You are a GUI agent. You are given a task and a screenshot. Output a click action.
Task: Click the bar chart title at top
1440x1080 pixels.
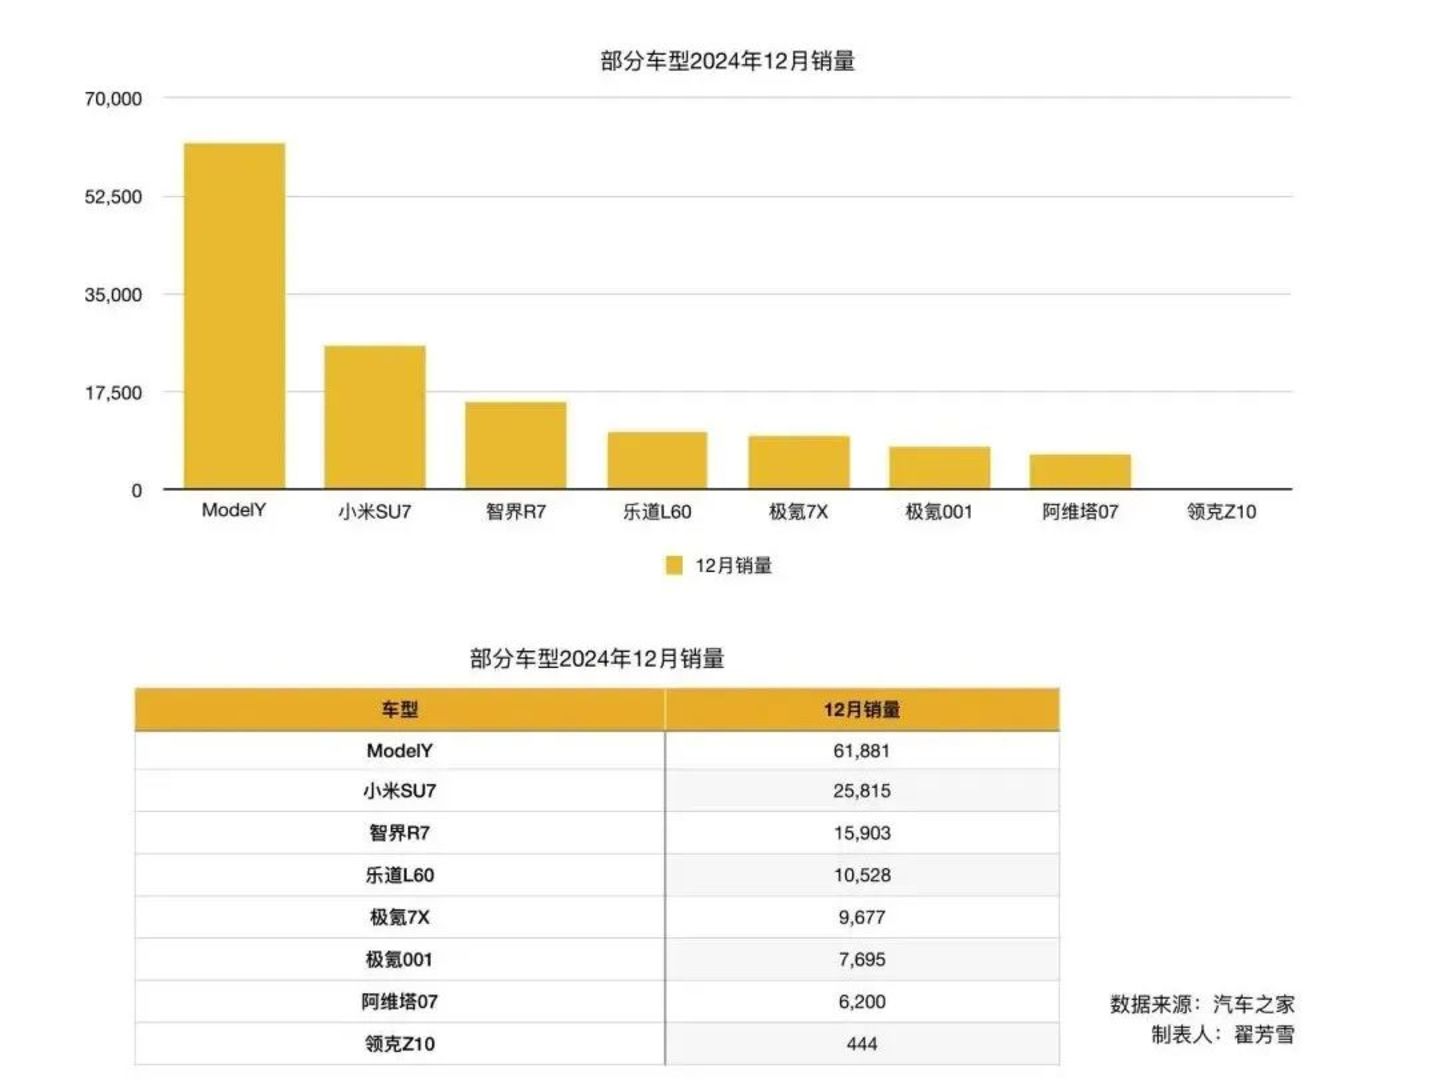(727, 61)
